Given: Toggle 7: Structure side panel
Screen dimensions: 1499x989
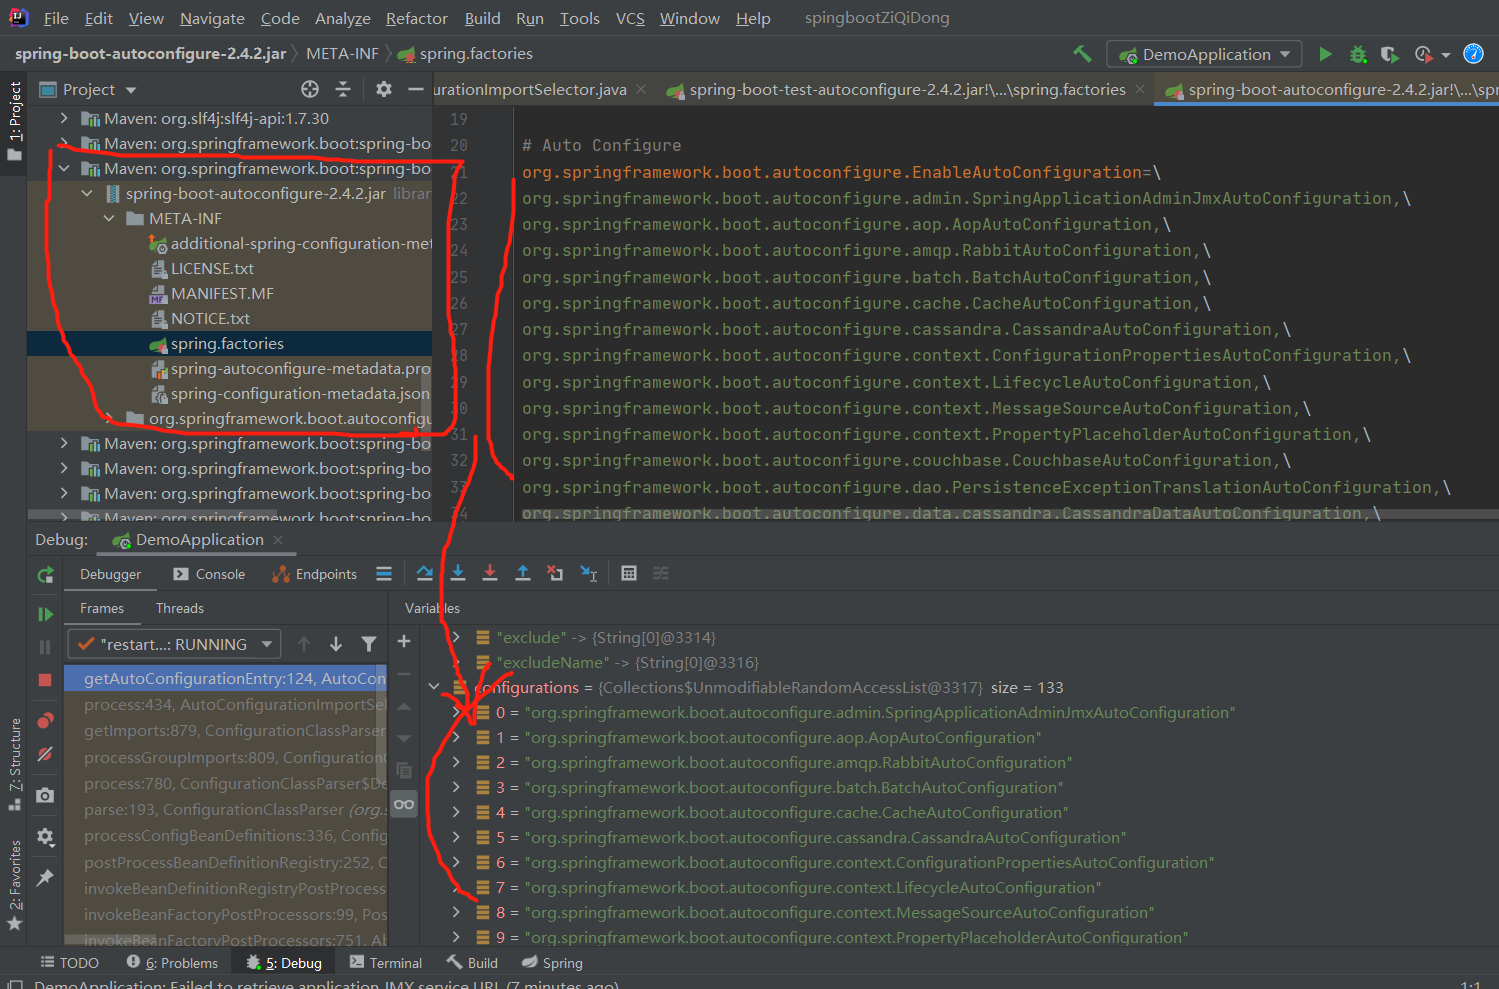Looking at the screenshot, I should click(x=15, y=764).
